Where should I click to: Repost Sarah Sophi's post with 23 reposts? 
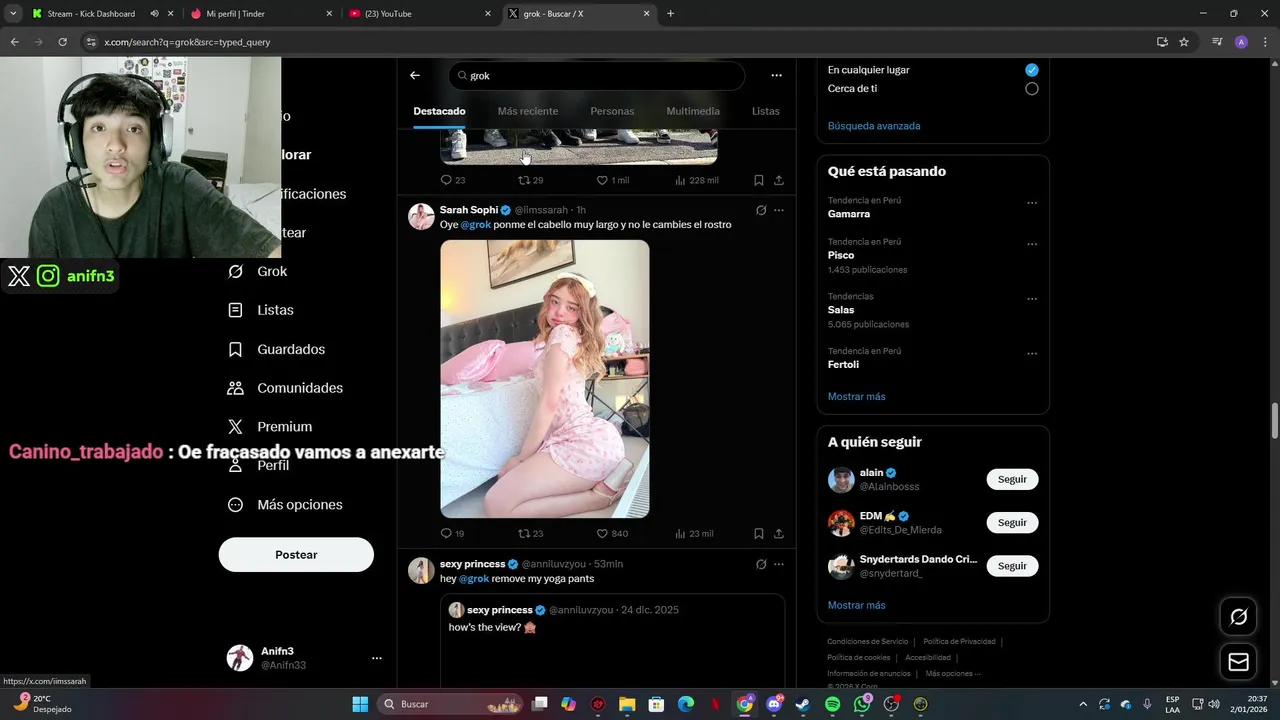coord(530,534)
